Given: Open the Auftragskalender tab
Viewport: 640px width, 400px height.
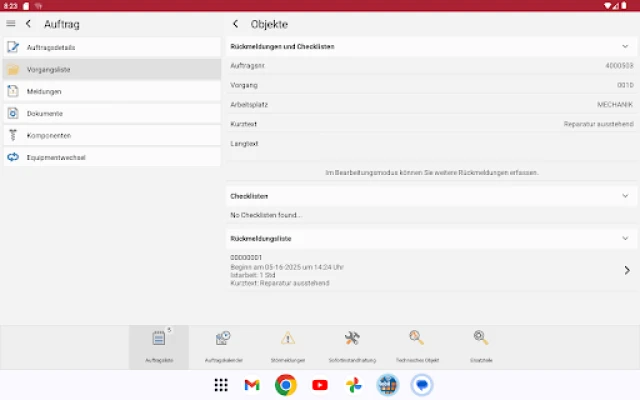Looking at the screenshot, I should (223, 345).
